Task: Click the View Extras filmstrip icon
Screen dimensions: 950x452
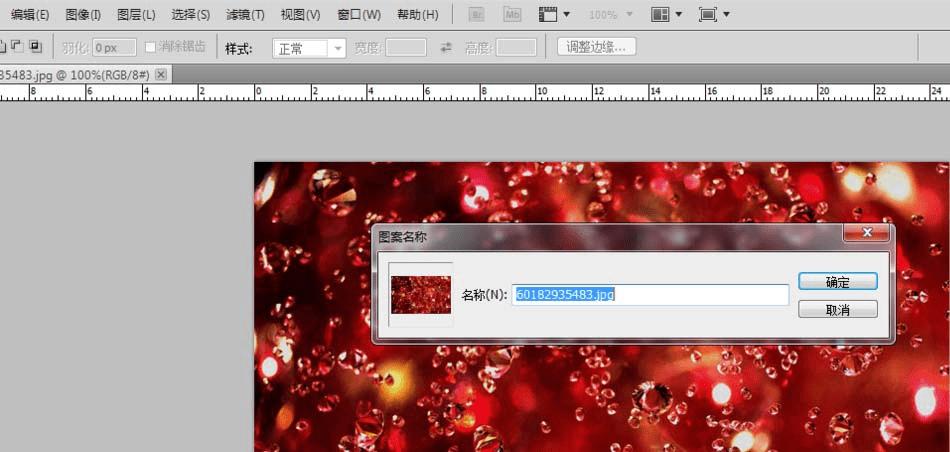Action: (548, 15)
